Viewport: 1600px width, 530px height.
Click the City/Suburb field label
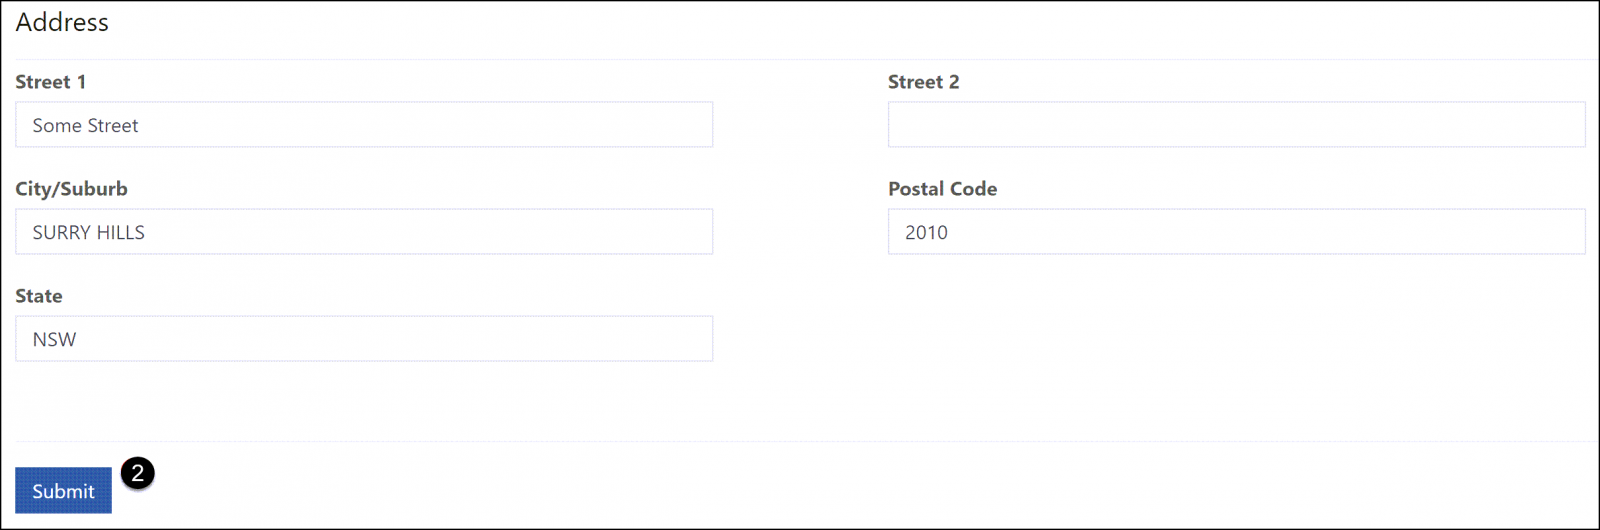tap(72, 189)
